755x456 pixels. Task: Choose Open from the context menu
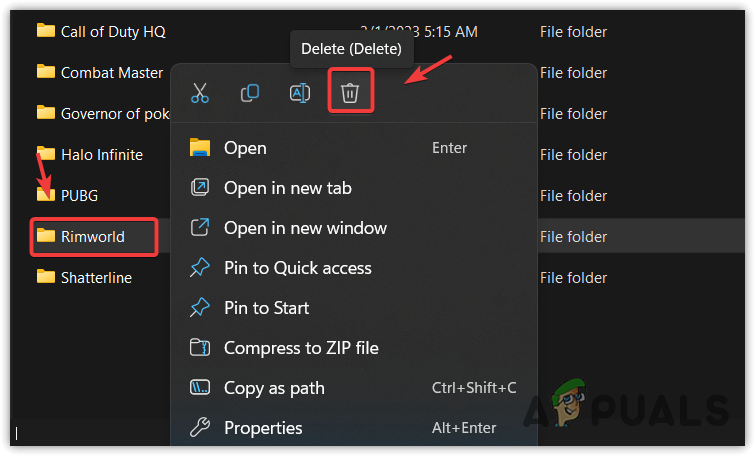pos(245,148)
